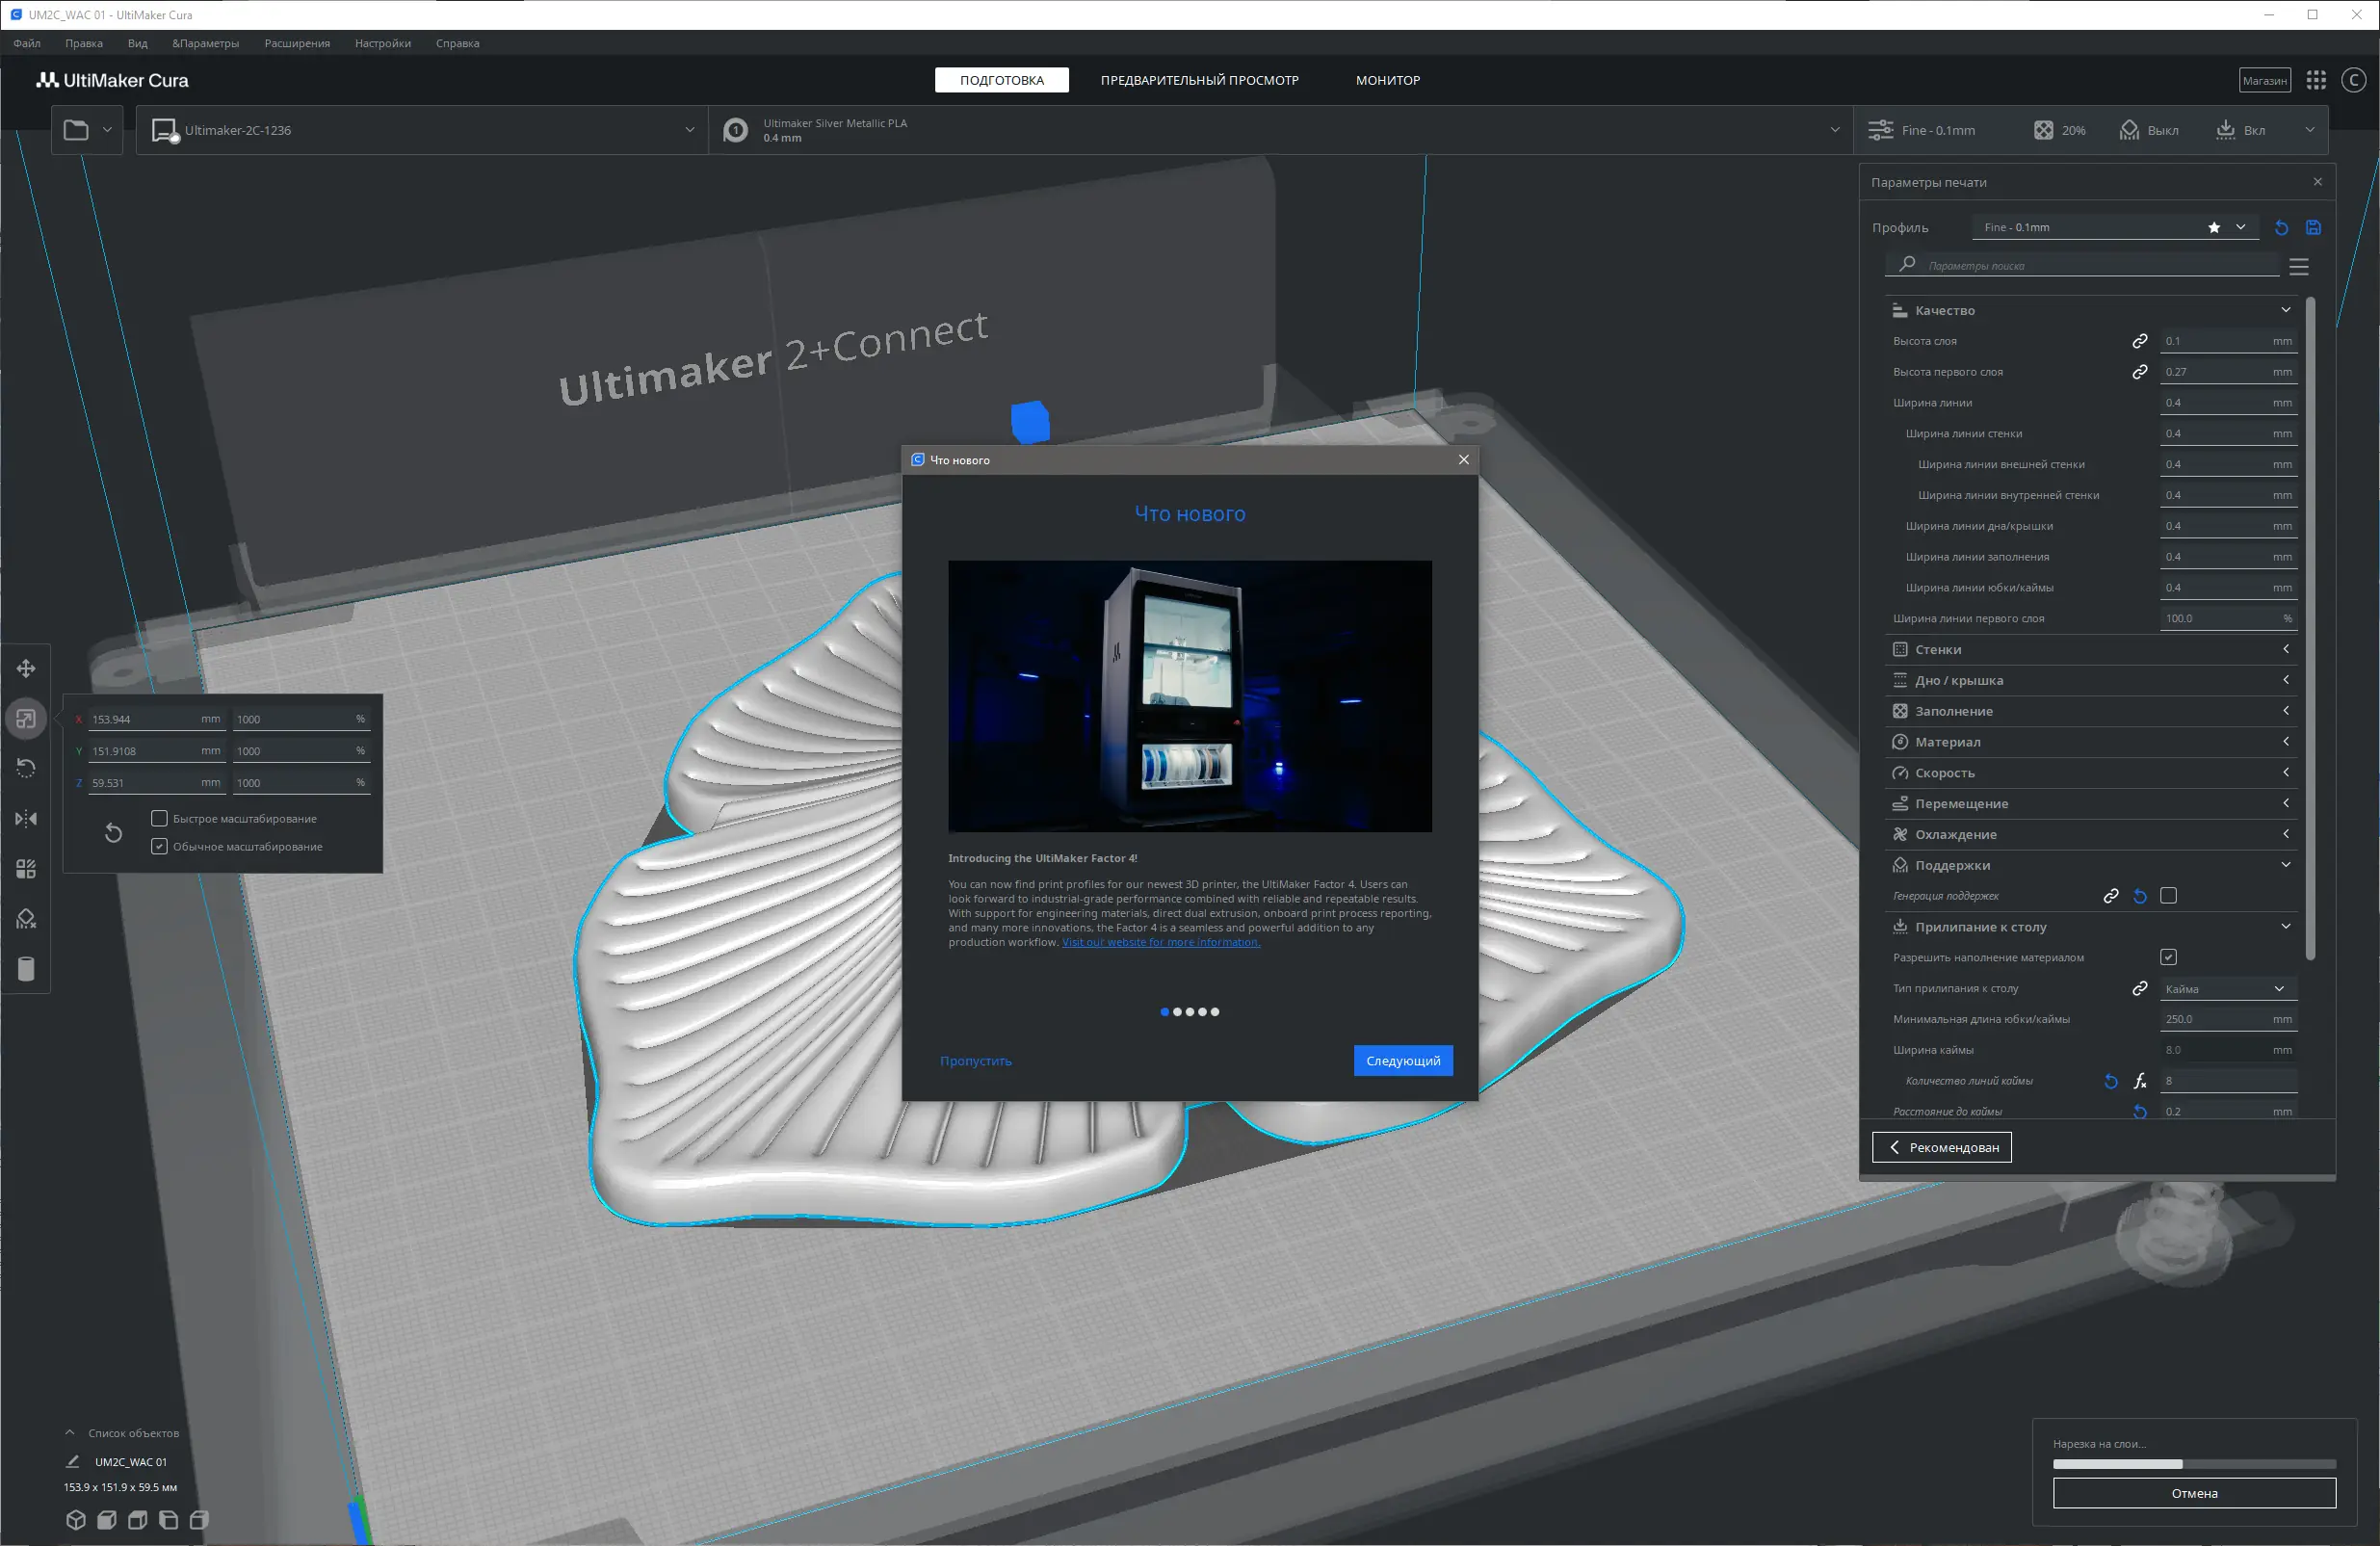Open the Ultimaker-2C-1236 printer dropdown

422,130
